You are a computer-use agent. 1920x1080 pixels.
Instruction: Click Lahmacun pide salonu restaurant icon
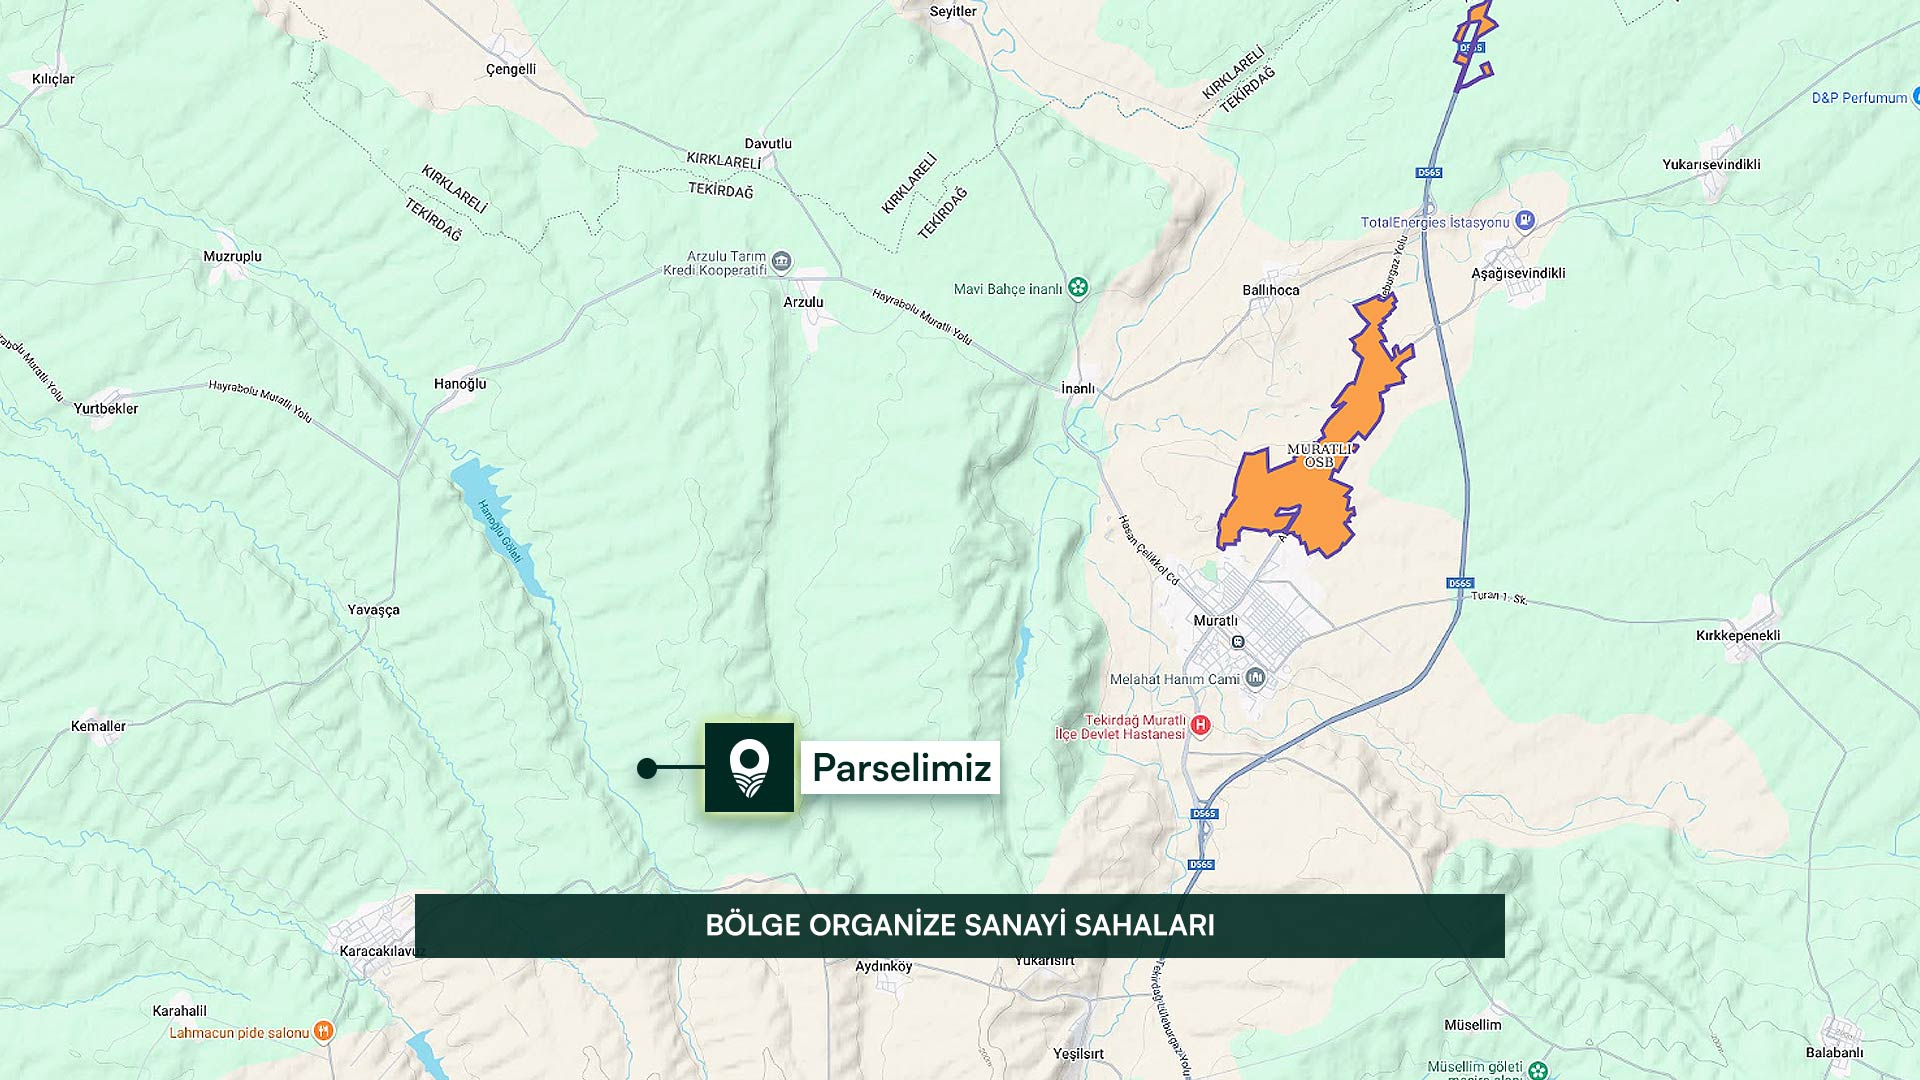(323, 1031)
